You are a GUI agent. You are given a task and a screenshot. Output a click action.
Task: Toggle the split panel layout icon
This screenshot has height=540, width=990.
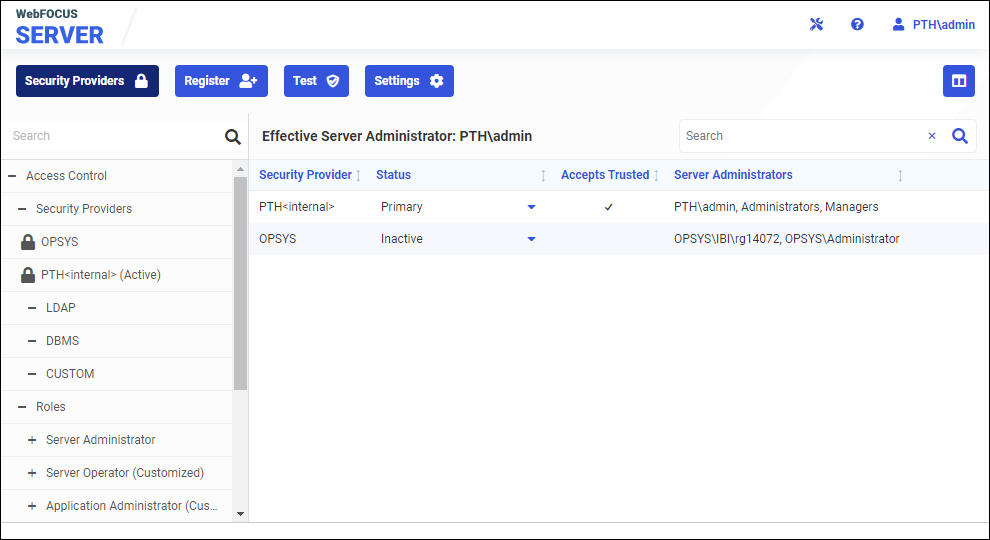click(x=958, y=81)
